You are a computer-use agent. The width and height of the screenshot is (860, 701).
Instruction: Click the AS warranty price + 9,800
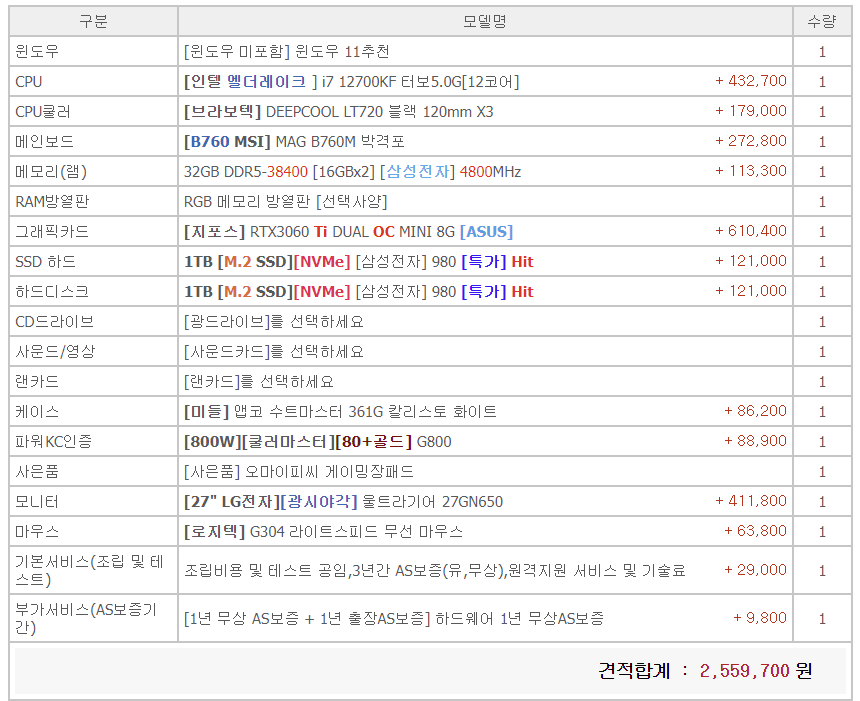760,618
